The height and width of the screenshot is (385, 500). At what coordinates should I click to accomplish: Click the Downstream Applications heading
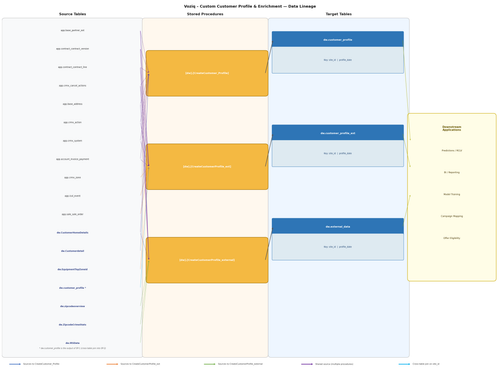click(452, 128)
